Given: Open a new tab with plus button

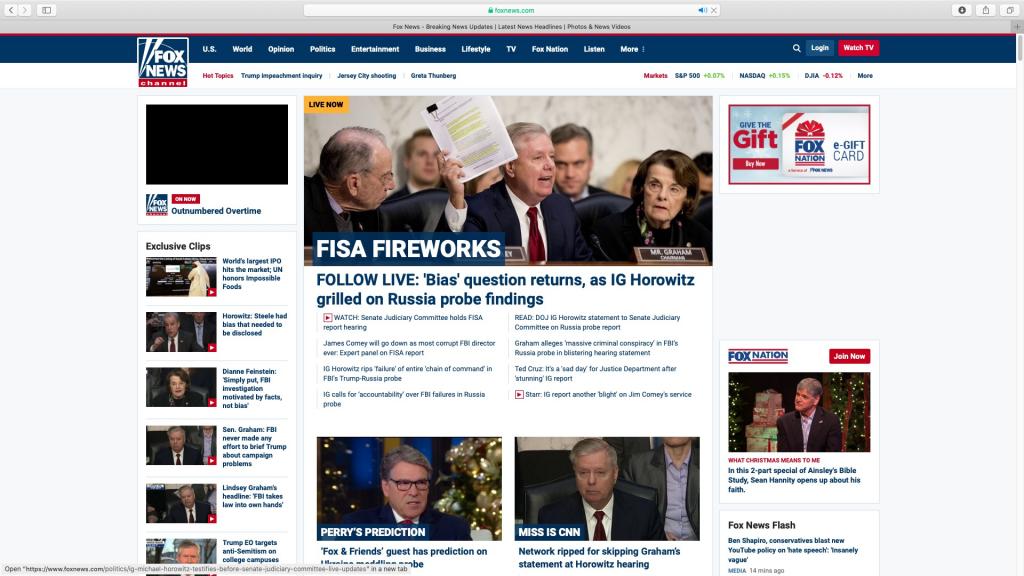Looking at the screenshot, I should [x=1017, y=27].
